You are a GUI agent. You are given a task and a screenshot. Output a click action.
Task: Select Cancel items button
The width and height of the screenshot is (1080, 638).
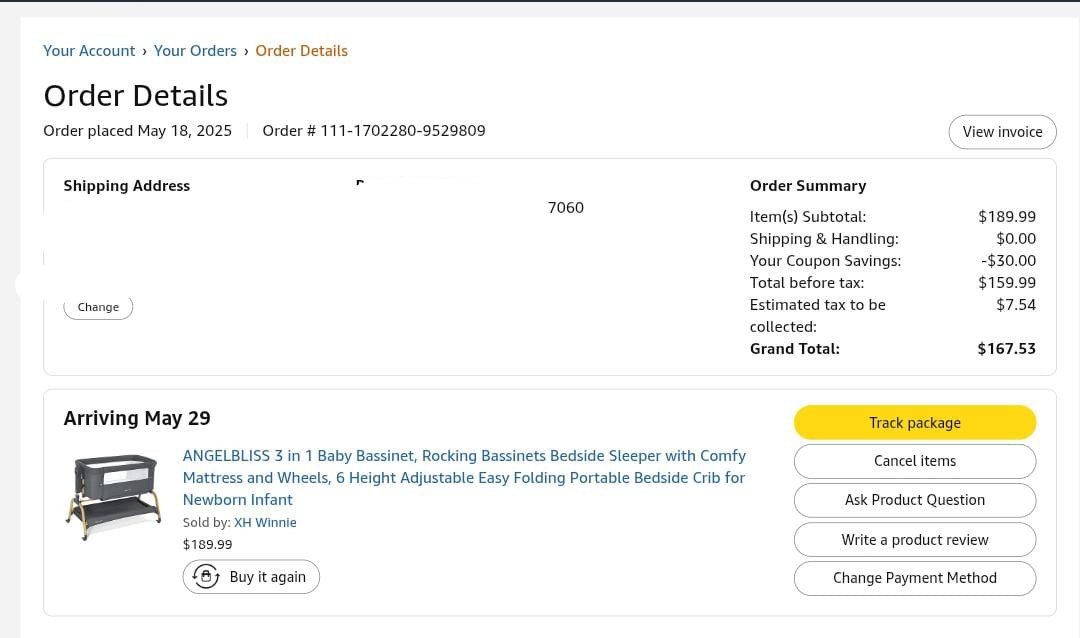pos(914,461)
